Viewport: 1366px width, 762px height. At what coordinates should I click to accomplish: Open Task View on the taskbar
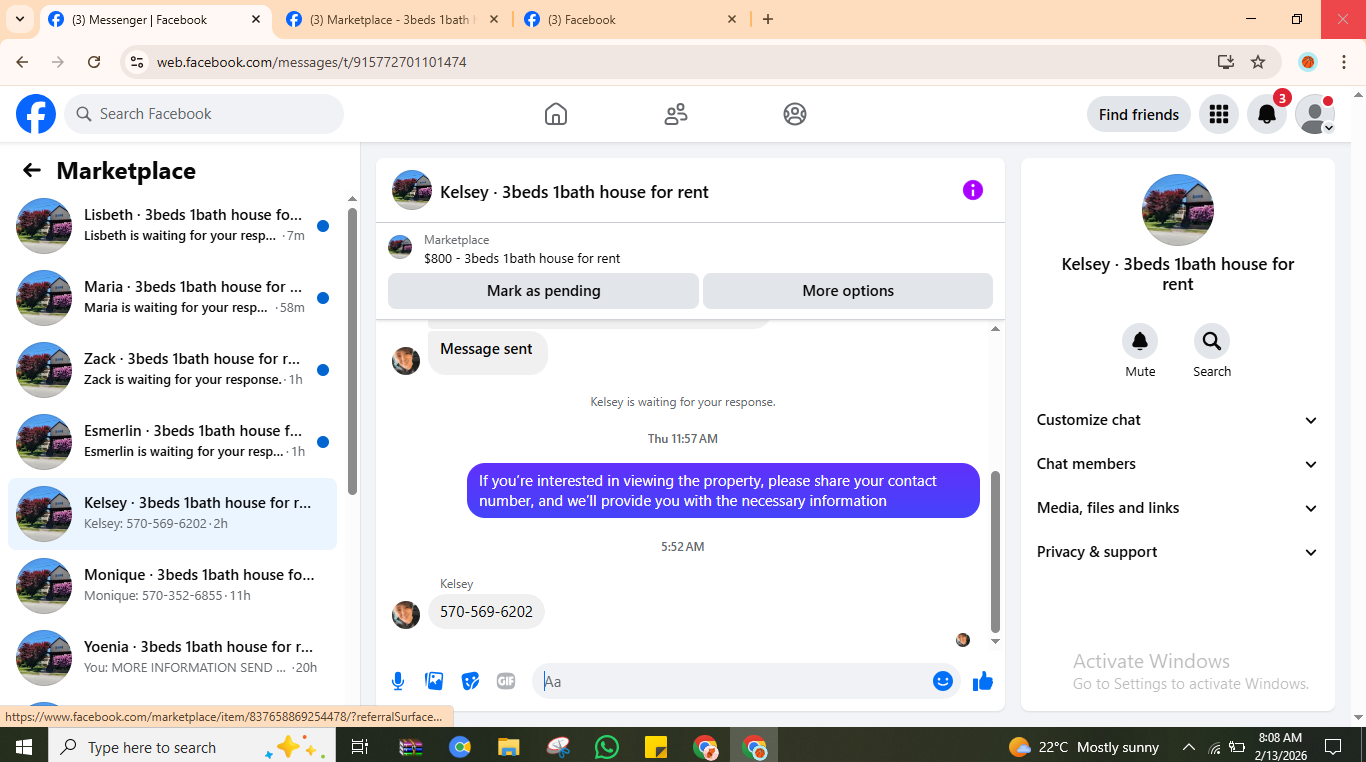tap(360, 747)
